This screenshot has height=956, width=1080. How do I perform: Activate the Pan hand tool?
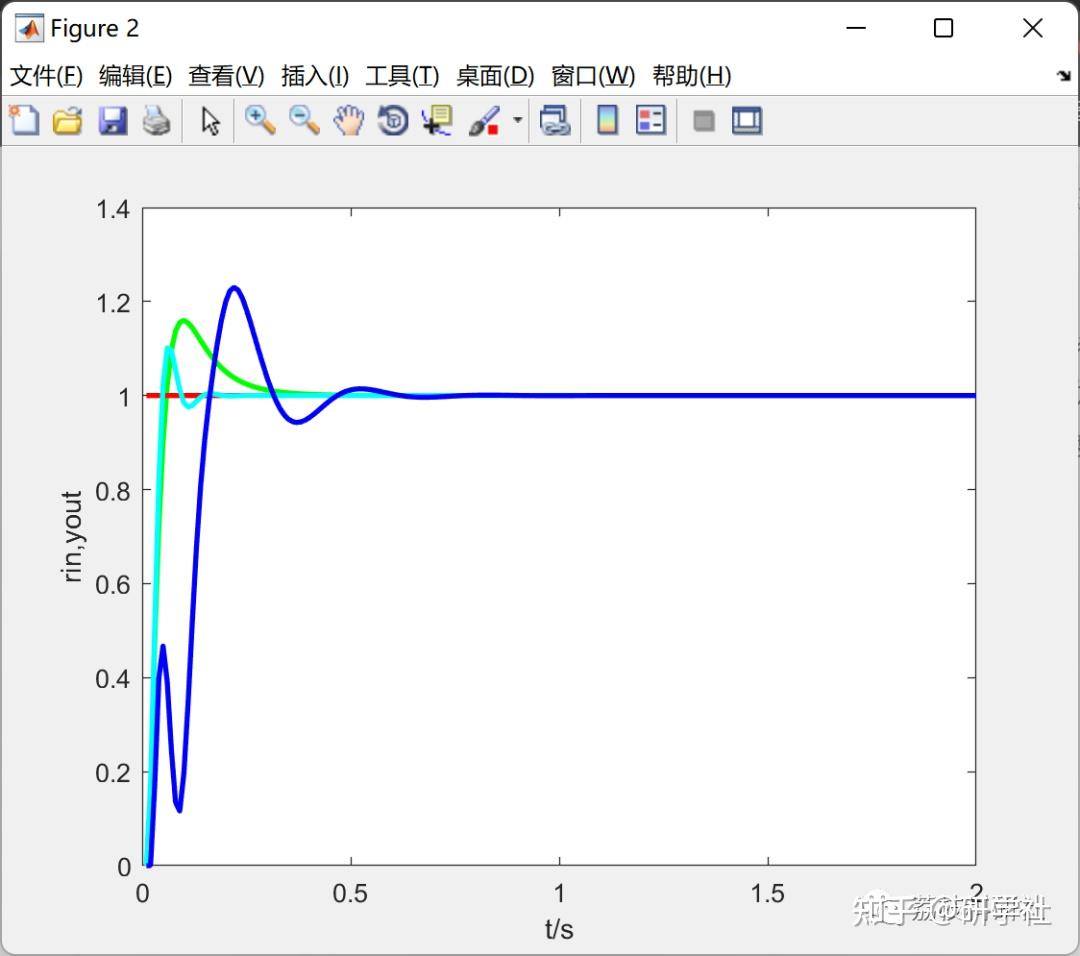click(x=349, y=121)
